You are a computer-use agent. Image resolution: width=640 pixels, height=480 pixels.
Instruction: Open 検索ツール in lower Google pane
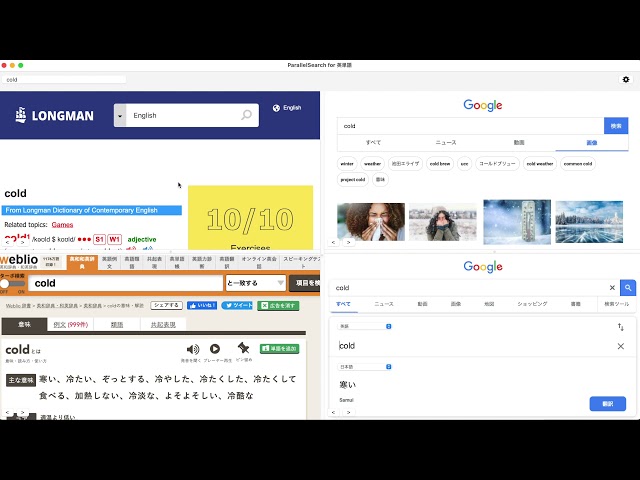(616, 304)
